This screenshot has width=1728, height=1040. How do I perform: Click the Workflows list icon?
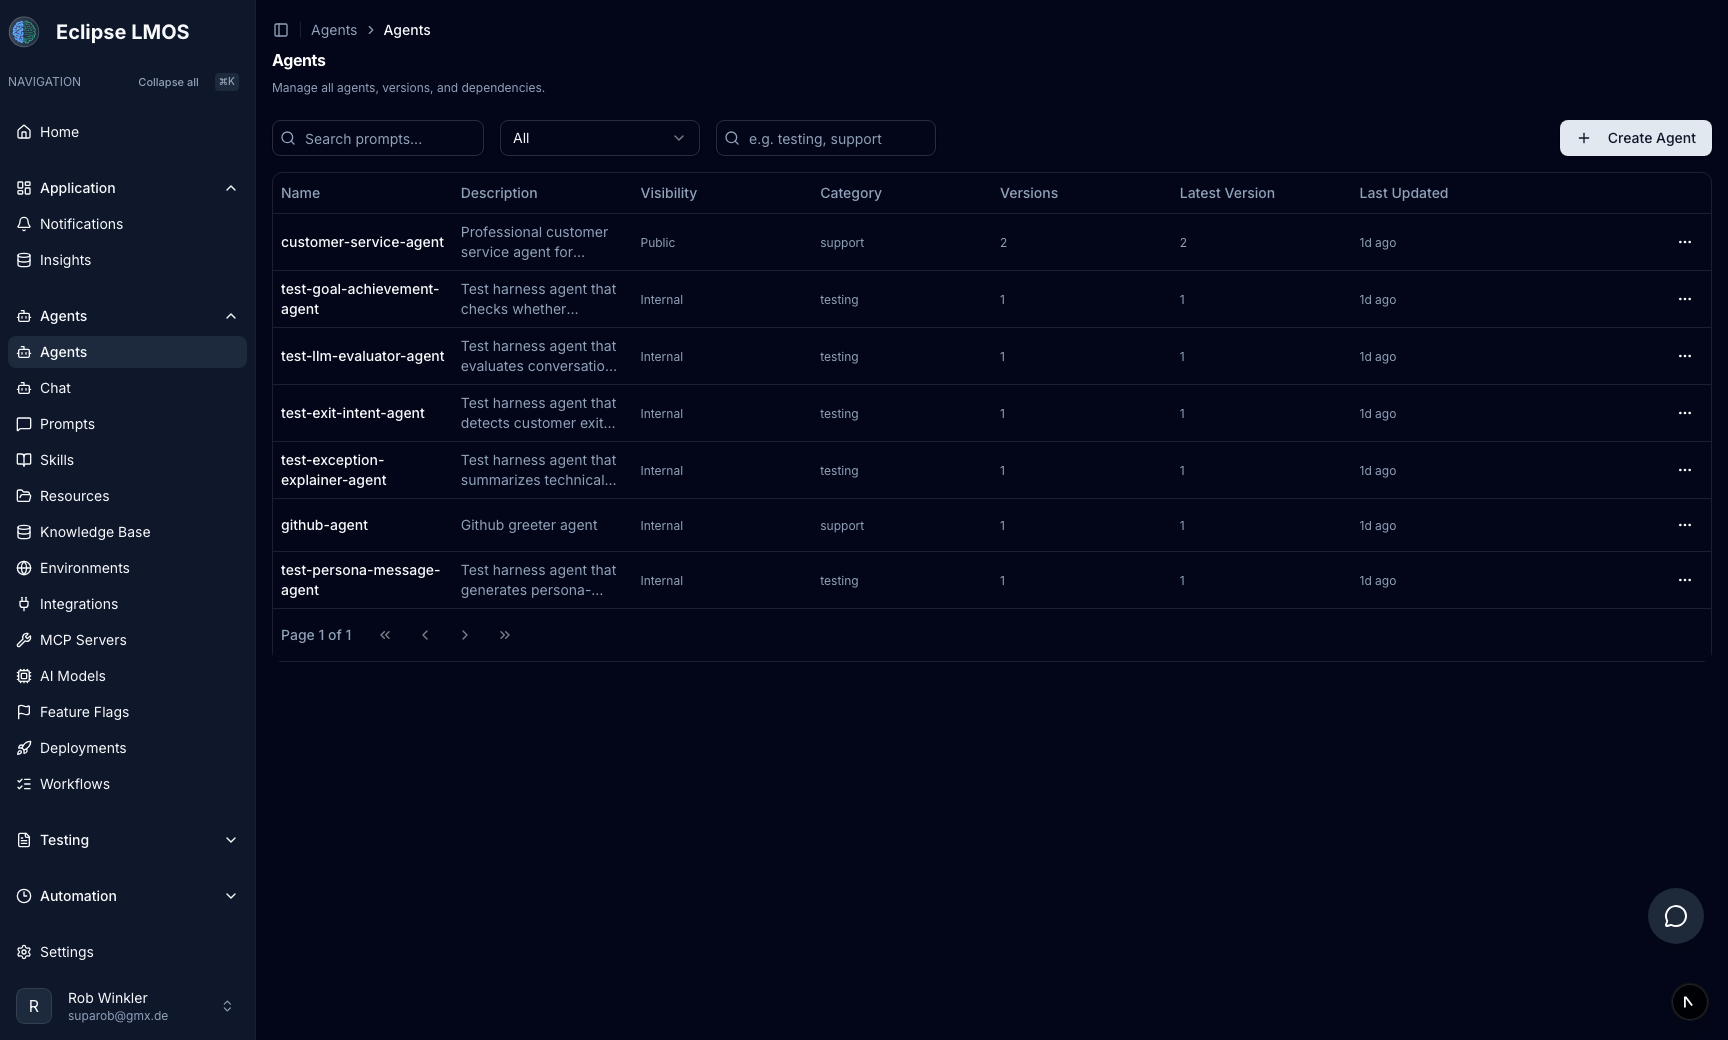(24, 784)
